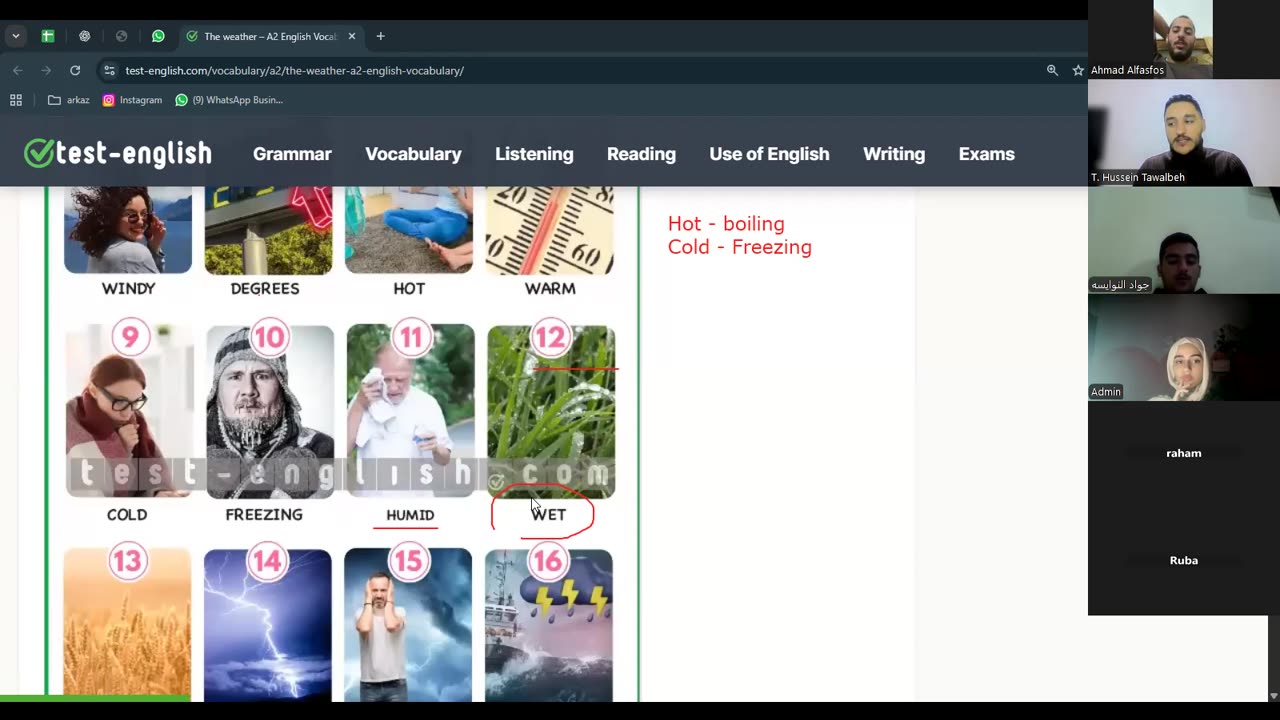Open the Grammar menu
This screenshot has width=1280, height=720.
click(292, 154)
